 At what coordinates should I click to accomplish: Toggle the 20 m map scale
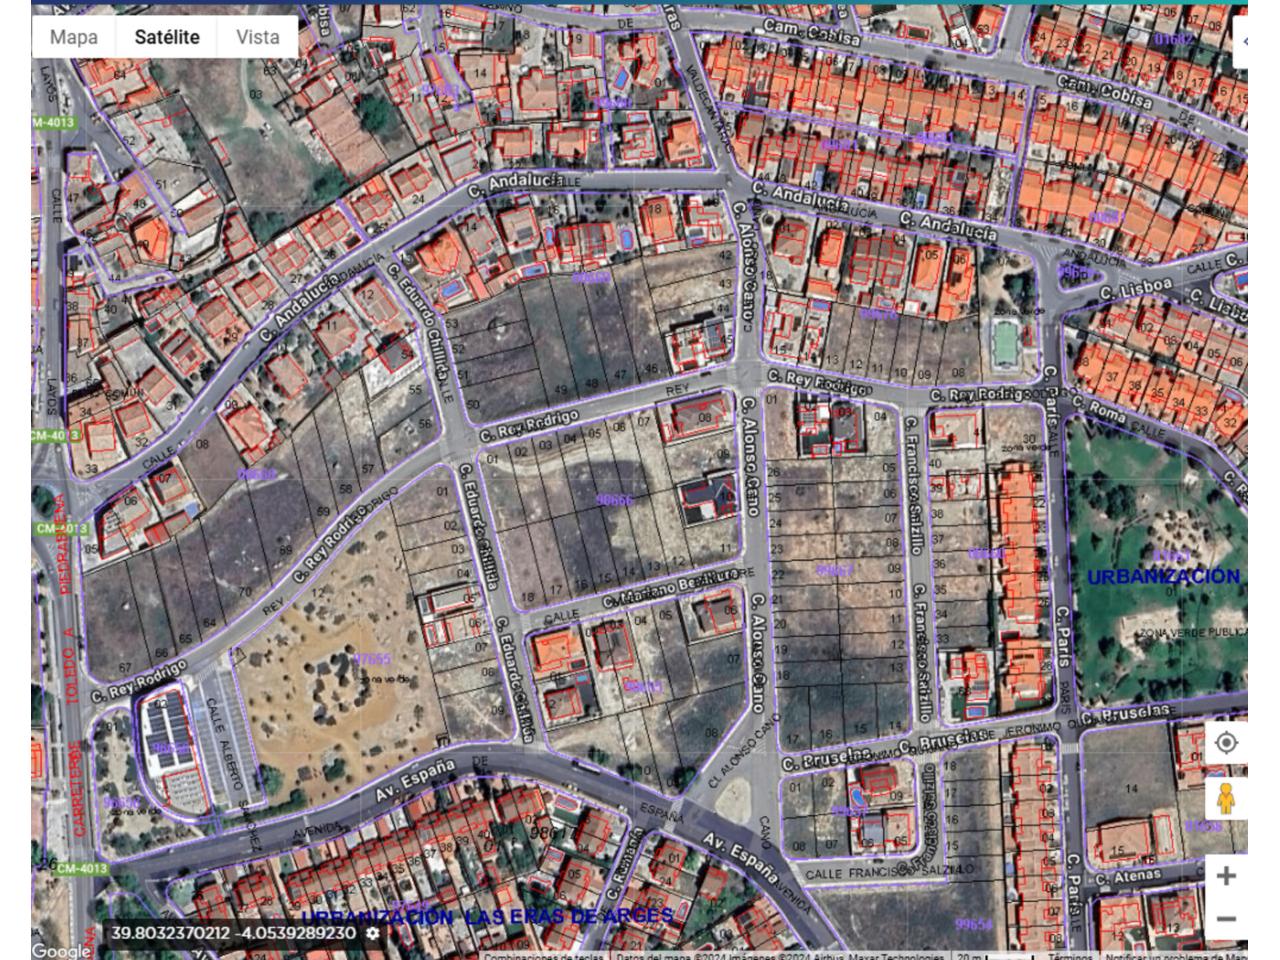985,956
